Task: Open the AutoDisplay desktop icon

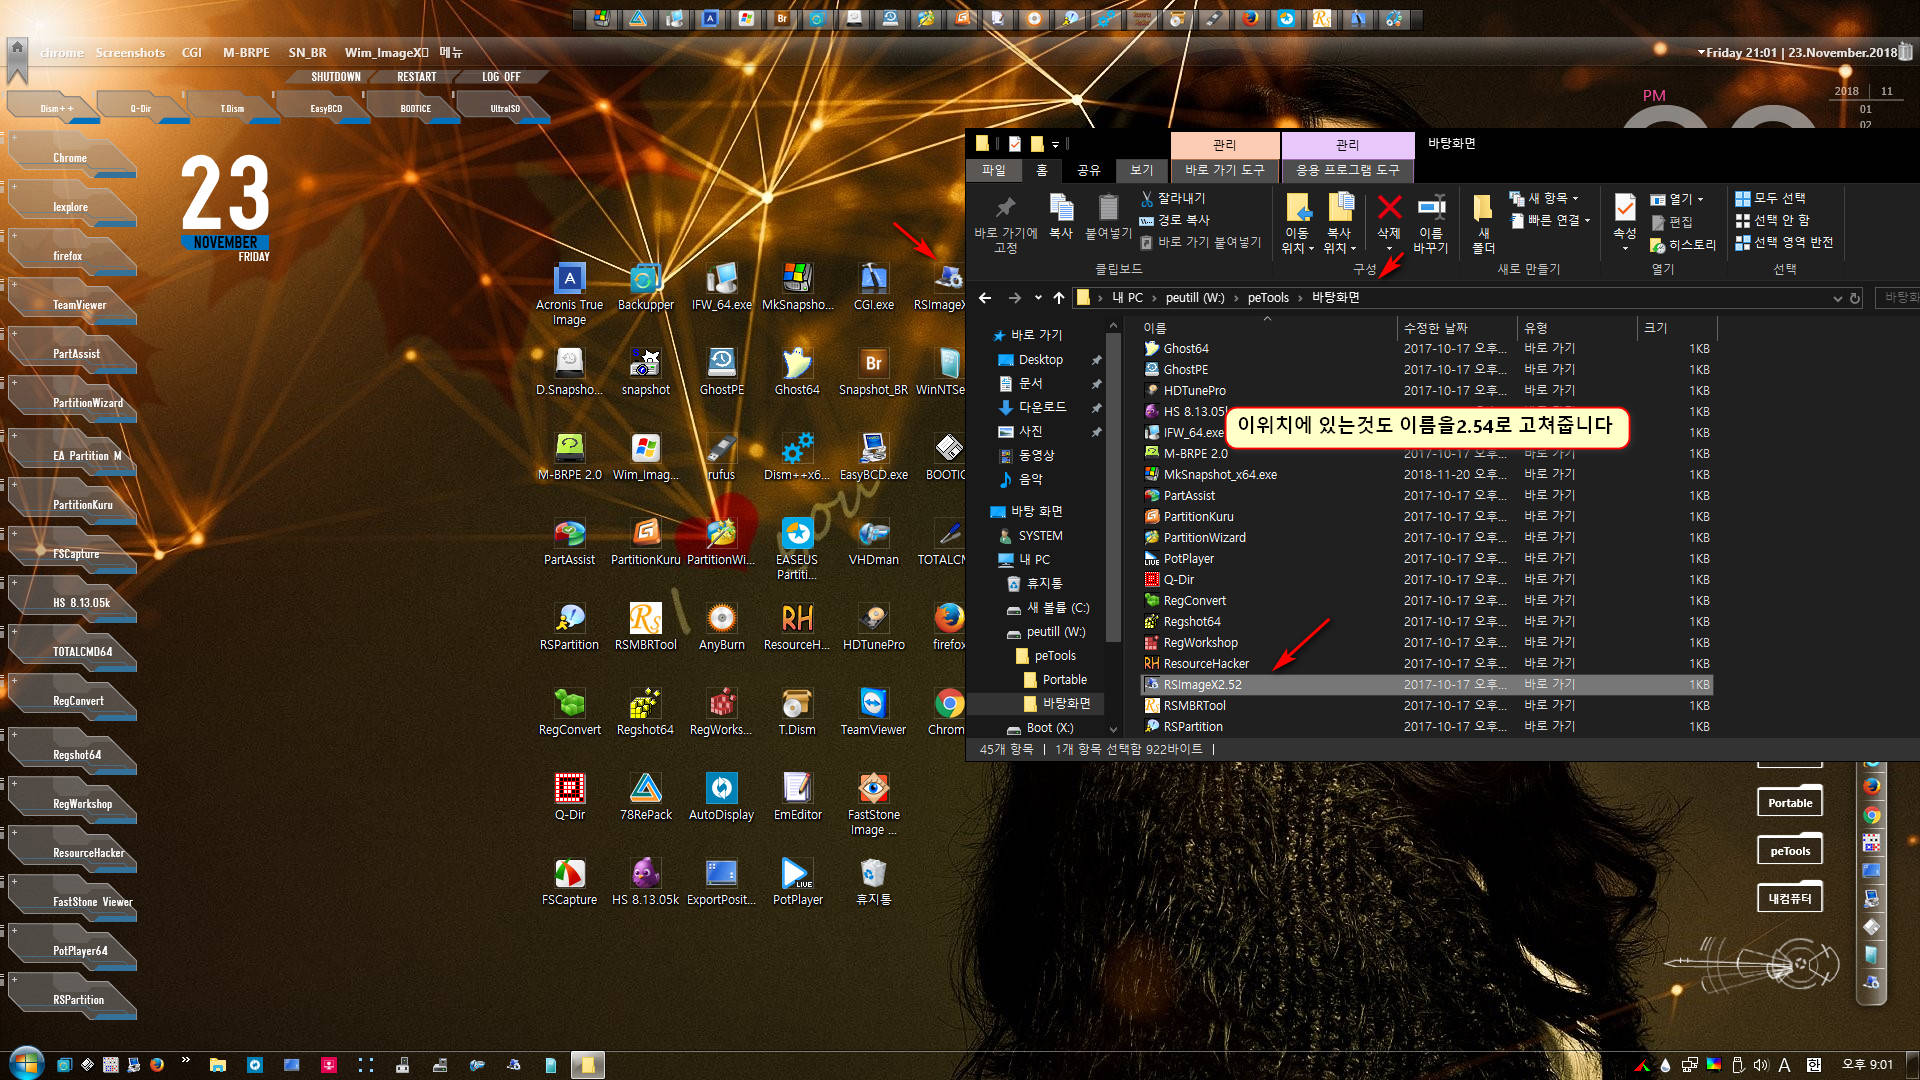Action: [722, 797]
